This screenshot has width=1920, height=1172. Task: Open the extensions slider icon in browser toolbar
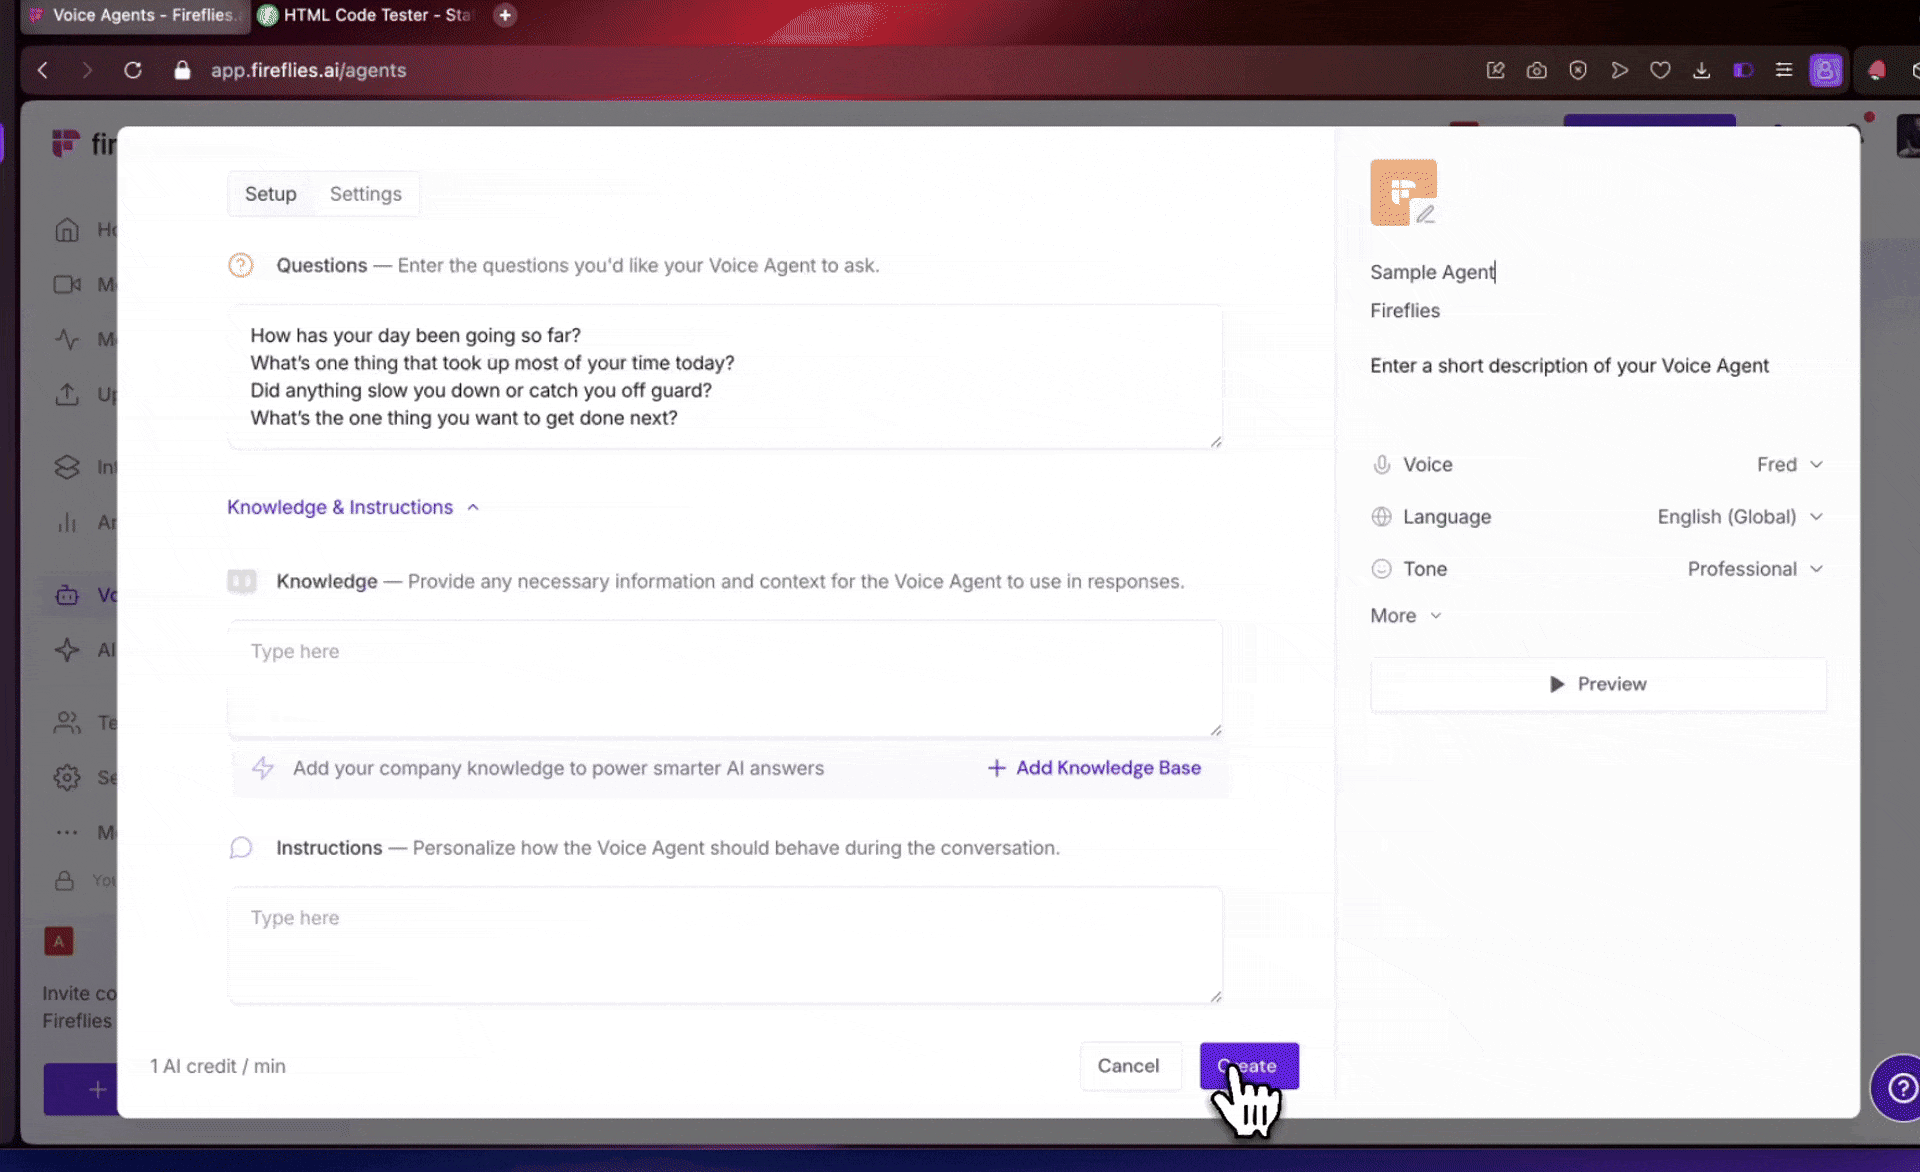click(1784, 70)
